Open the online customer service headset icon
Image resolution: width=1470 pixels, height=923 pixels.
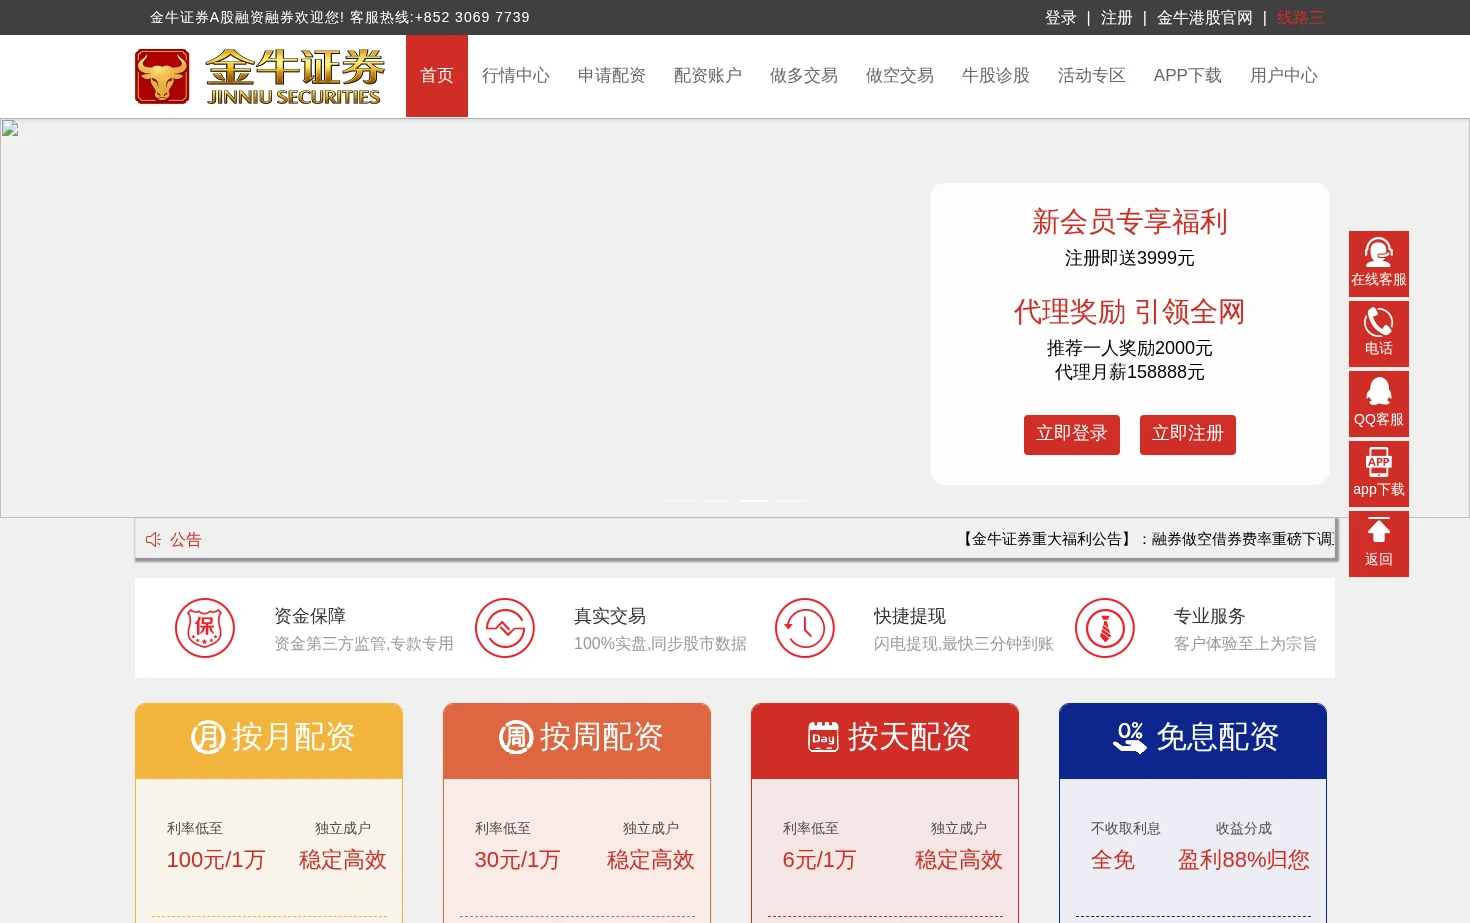(1379, 251)
